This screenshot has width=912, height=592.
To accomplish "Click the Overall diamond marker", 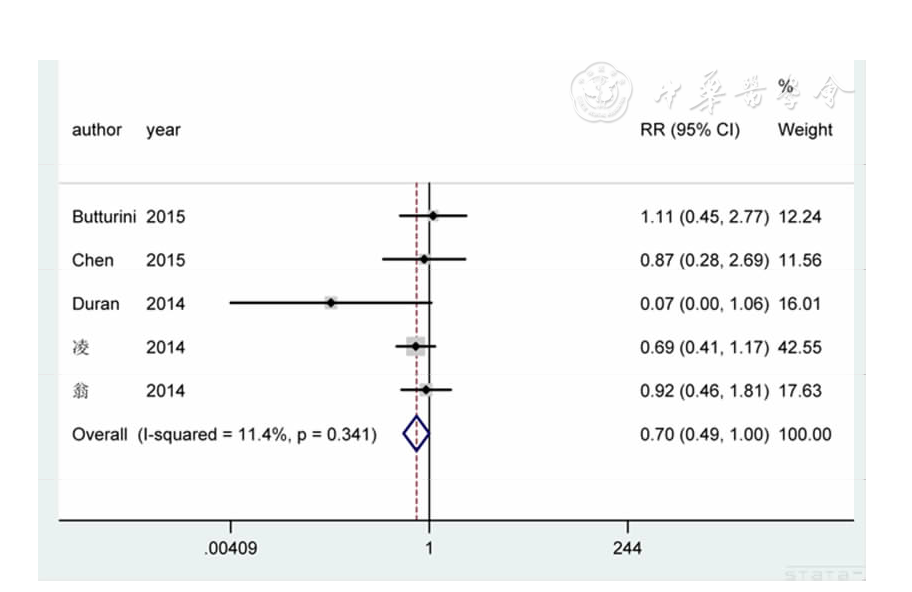I will point(416,434).
